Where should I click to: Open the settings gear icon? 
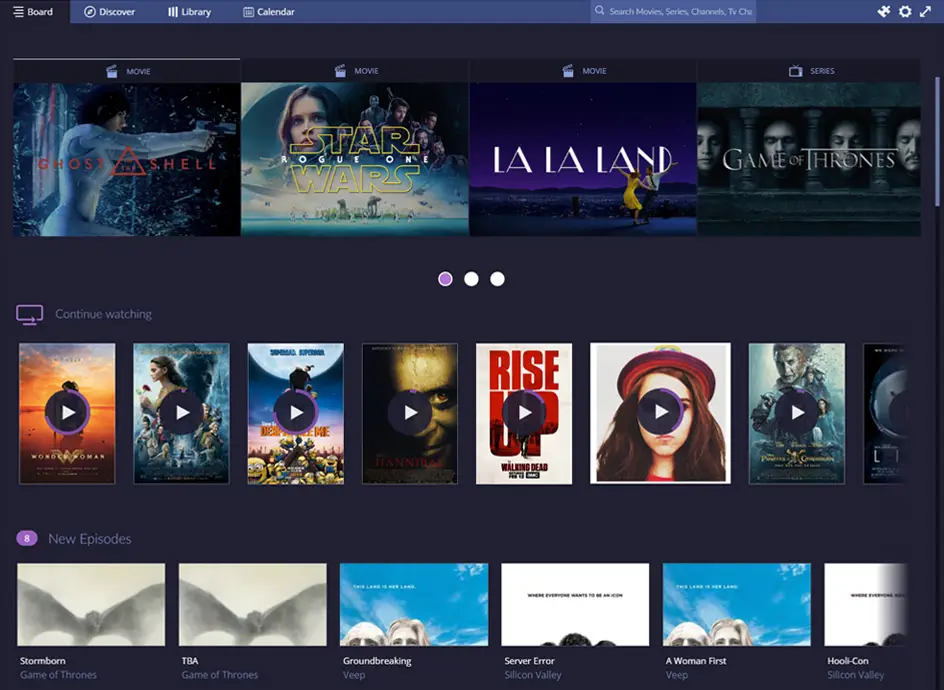905,12
